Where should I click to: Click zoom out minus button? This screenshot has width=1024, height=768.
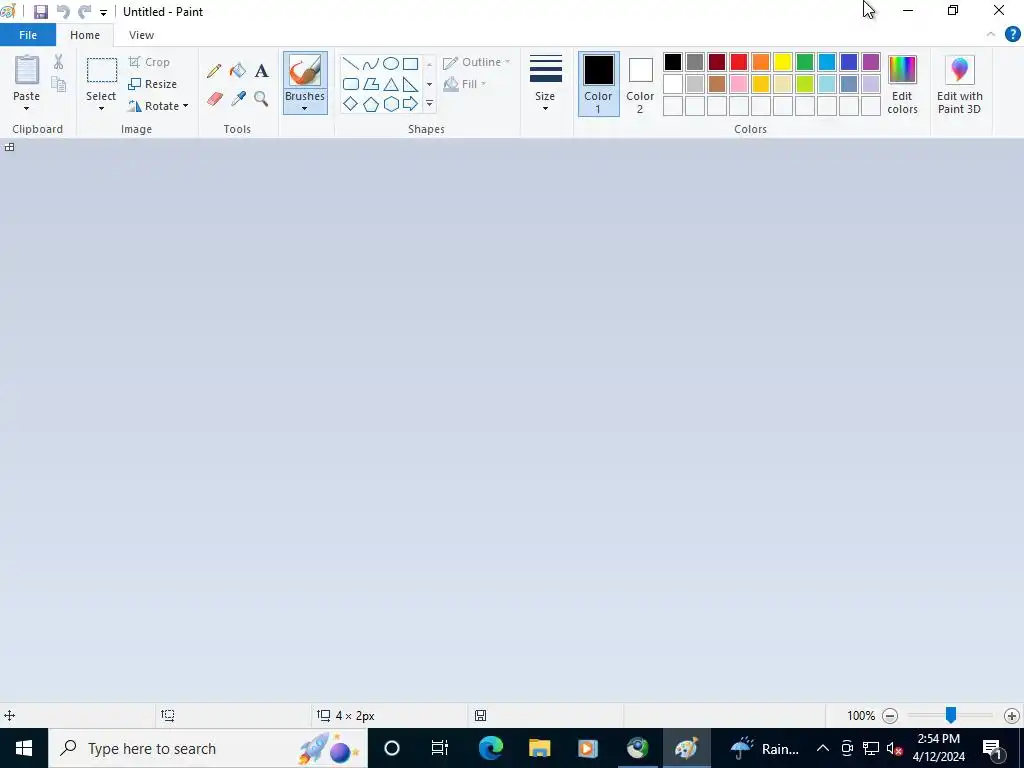[889, 716]
